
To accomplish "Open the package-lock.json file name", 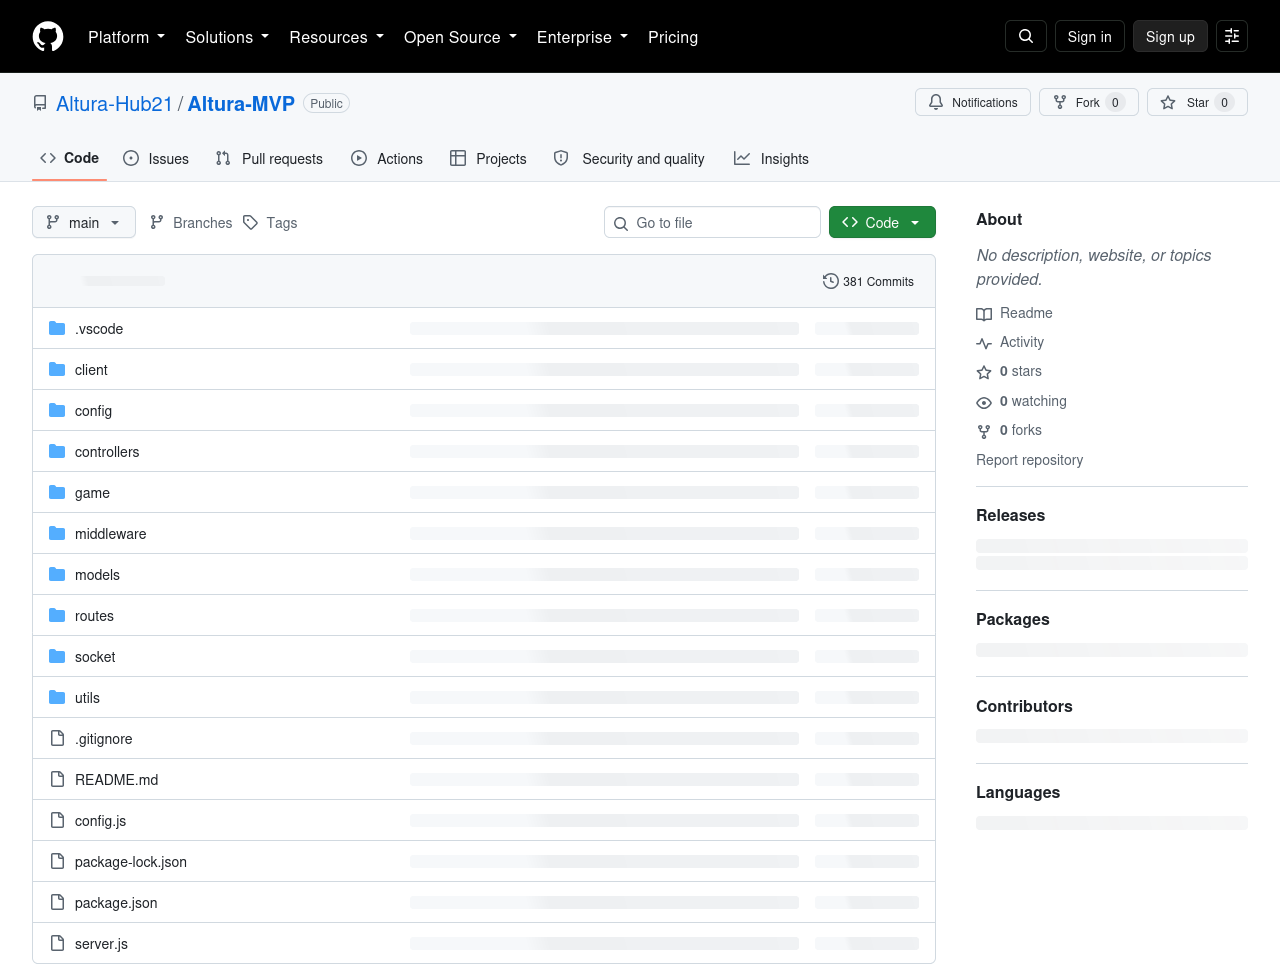I will click(x=131, y=862).
